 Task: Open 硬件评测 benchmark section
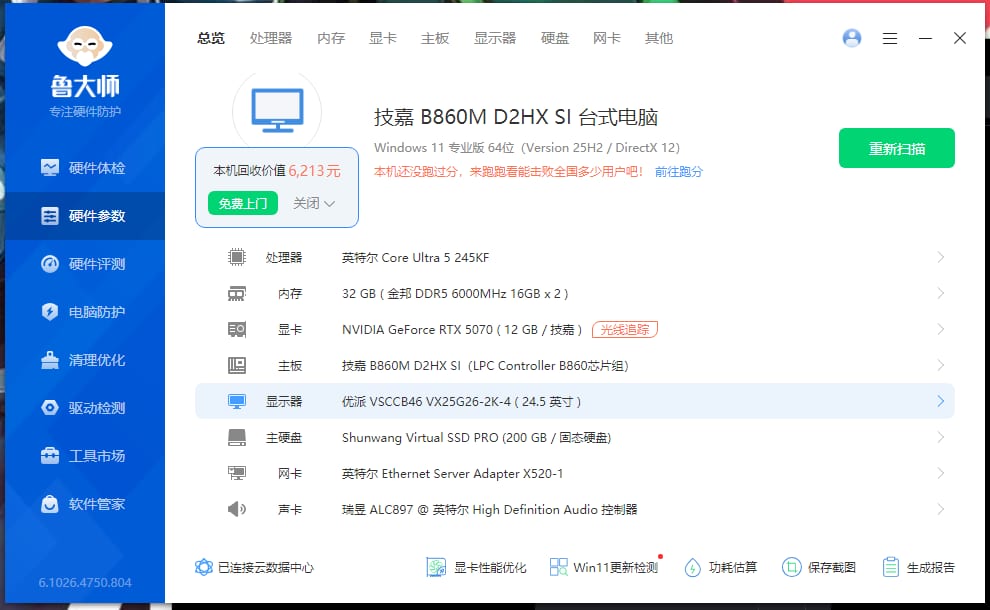point(84,264)
